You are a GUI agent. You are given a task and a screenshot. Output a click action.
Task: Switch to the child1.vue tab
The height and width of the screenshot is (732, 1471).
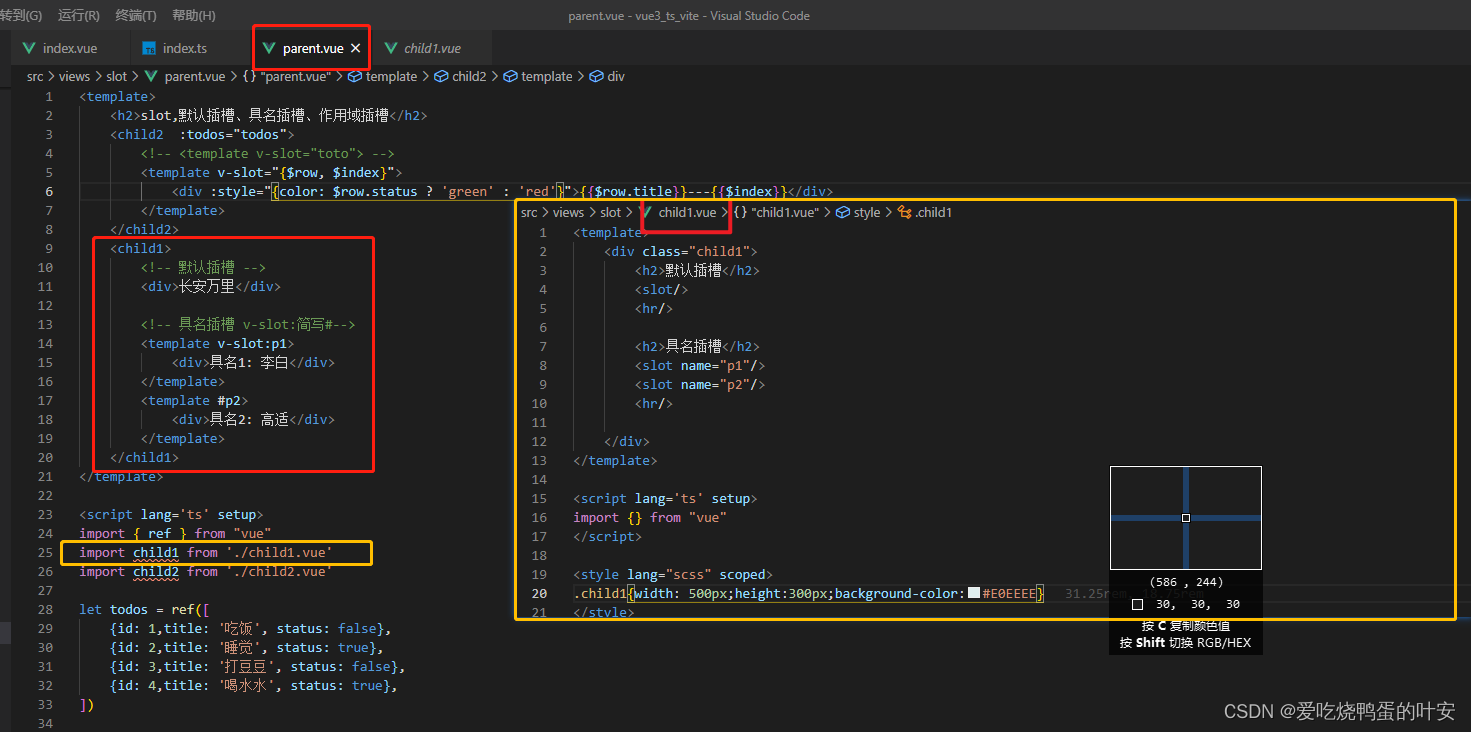click(x=432, y=48)
